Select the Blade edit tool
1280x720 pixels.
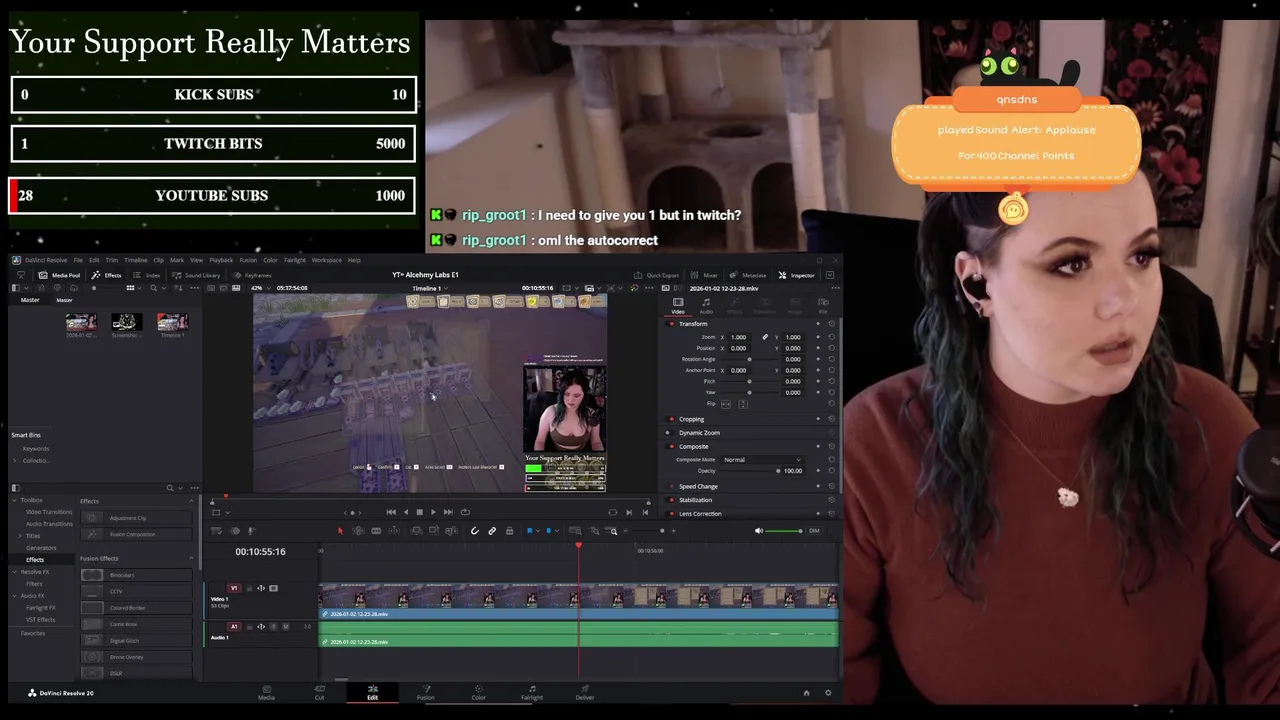click(x=376, y=531)
